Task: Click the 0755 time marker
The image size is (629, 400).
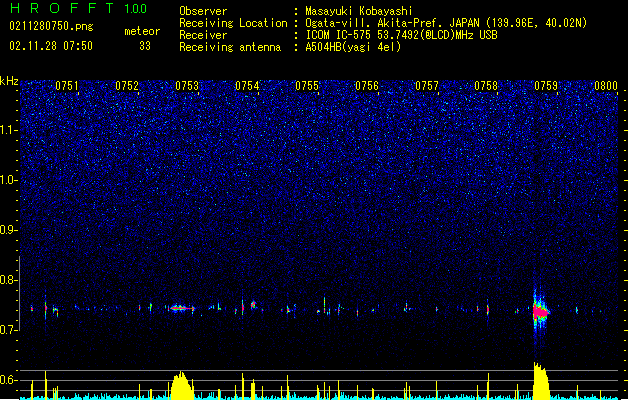Action: [307, 85]
